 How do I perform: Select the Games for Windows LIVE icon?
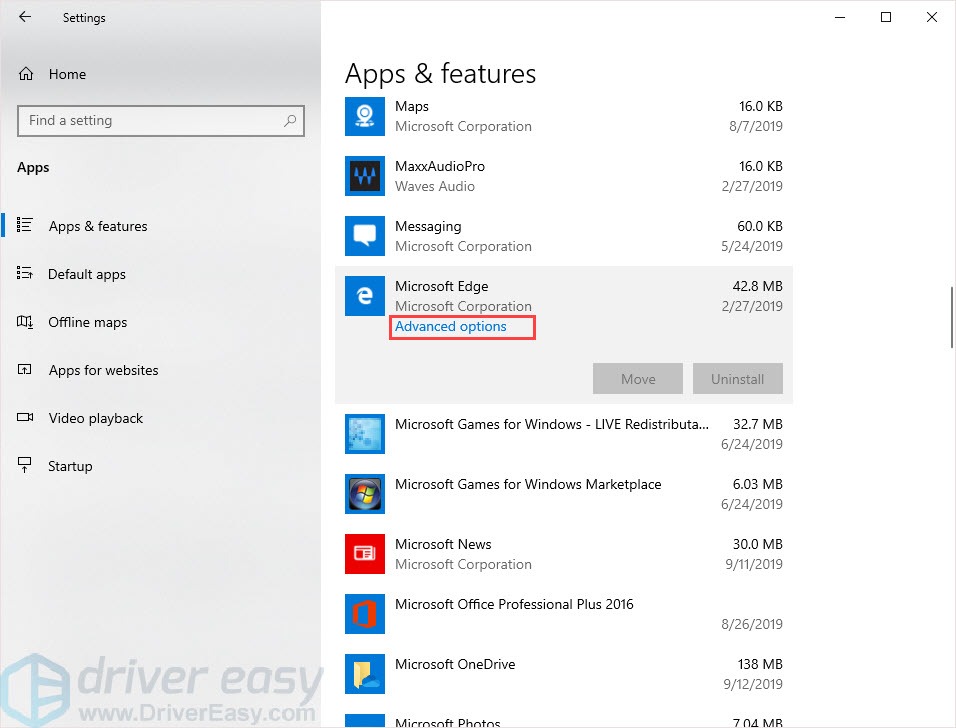365,434
